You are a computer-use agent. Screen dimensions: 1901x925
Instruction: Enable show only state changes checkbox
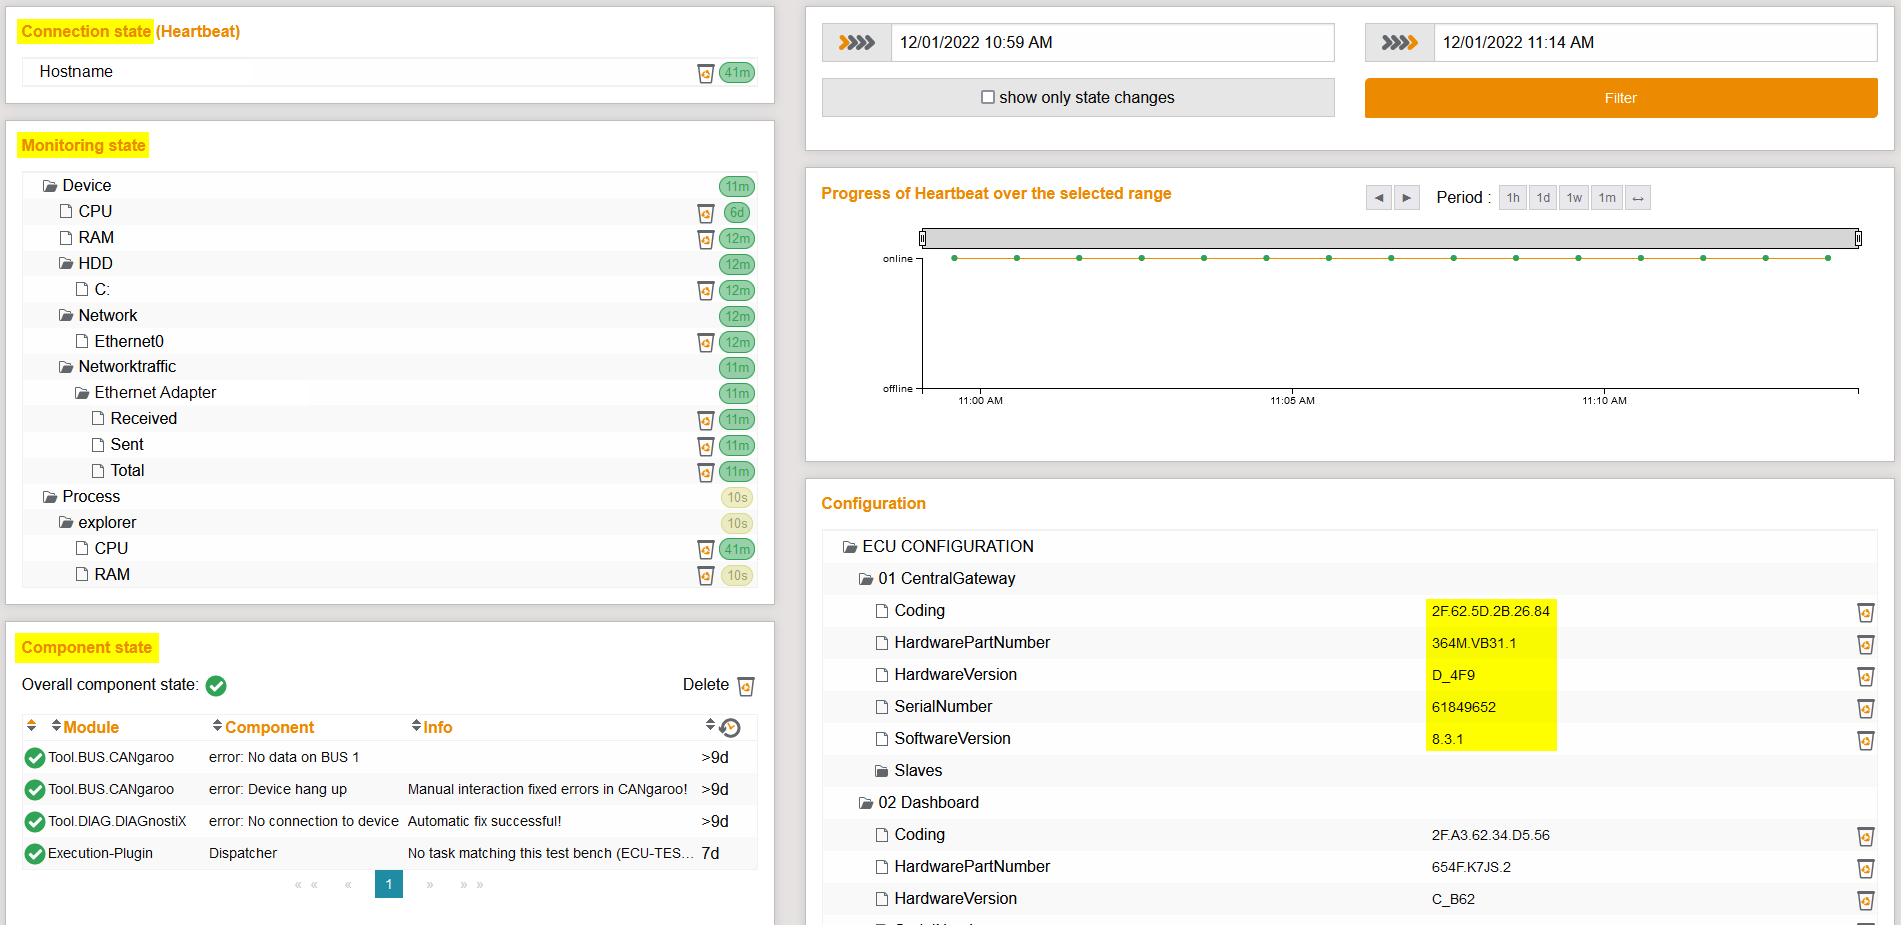[x=988, y=98]
